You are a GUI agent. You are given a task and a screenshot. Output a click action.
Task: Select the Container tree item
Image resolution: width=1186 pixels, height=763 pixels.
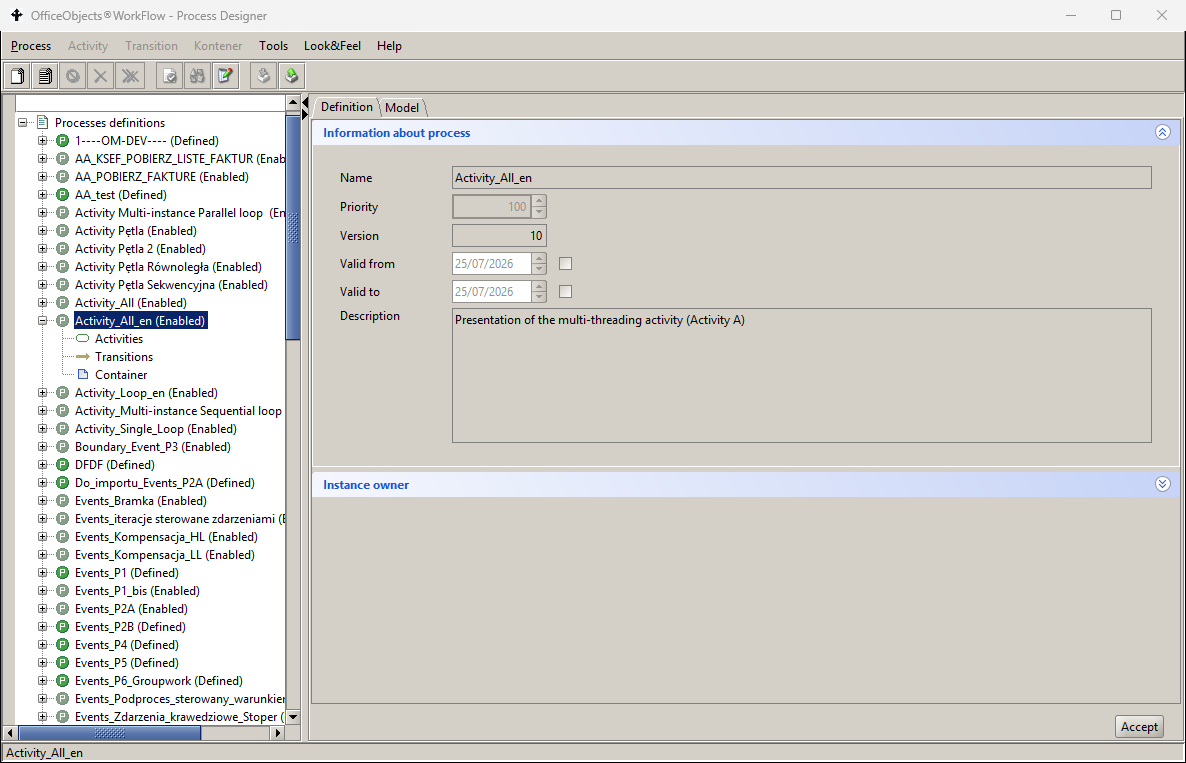[121, 374]
